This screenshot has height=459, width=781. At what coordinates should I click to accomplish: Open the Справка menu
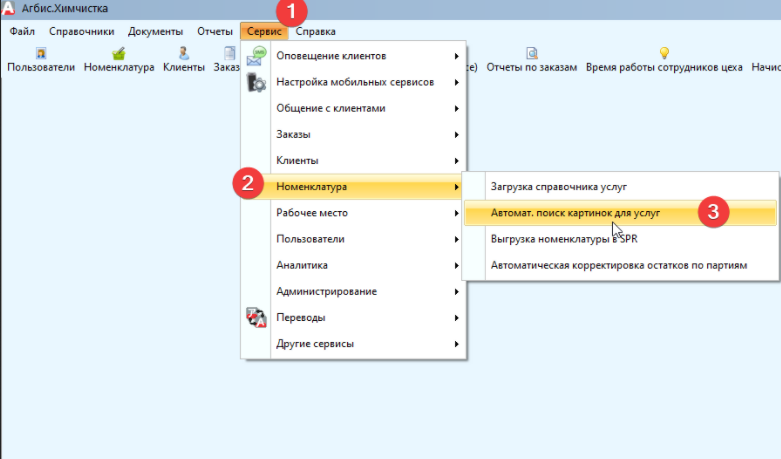316,31
